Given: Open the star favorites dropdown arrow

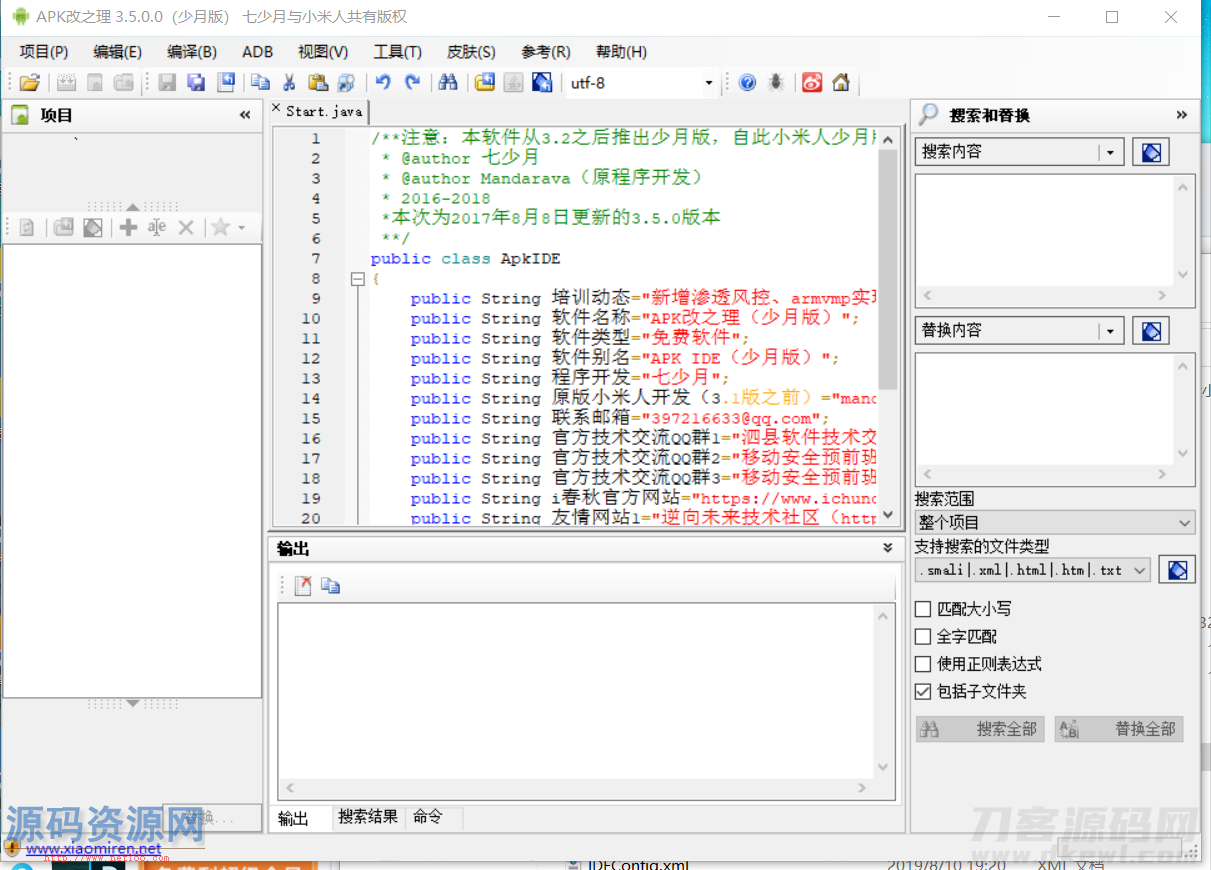Looking at the screenshot, I should pos(241,229).
